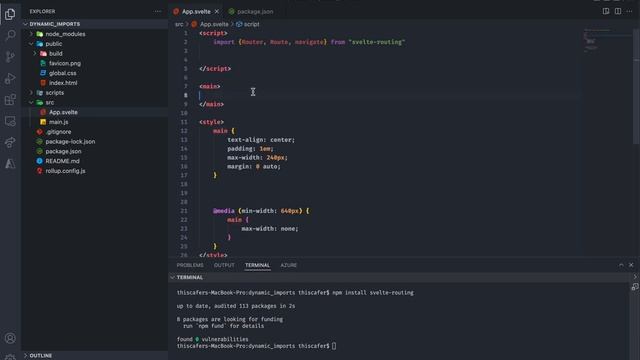Image resolution: width=640 pixels, height=360 pixels.
Task: Close the terminal panel
Action: [x=631, y=265]
